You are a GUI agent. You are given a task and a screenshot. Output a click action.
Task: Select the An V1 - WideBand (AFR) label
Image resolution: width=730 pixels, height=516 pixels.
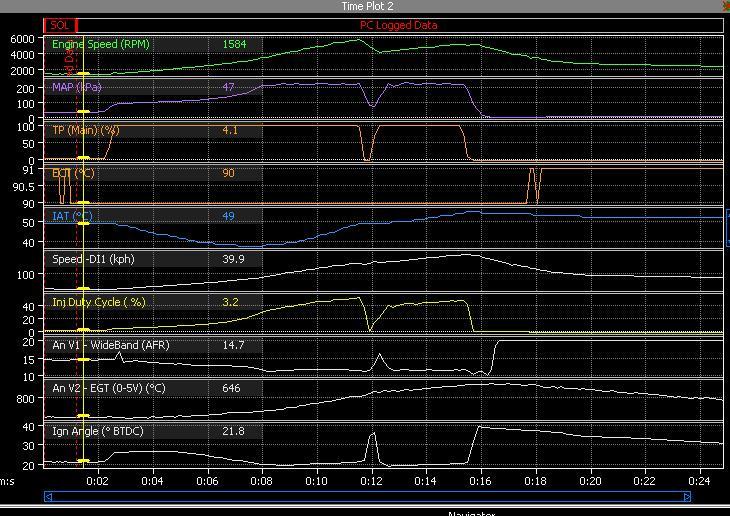coord(111,345)
